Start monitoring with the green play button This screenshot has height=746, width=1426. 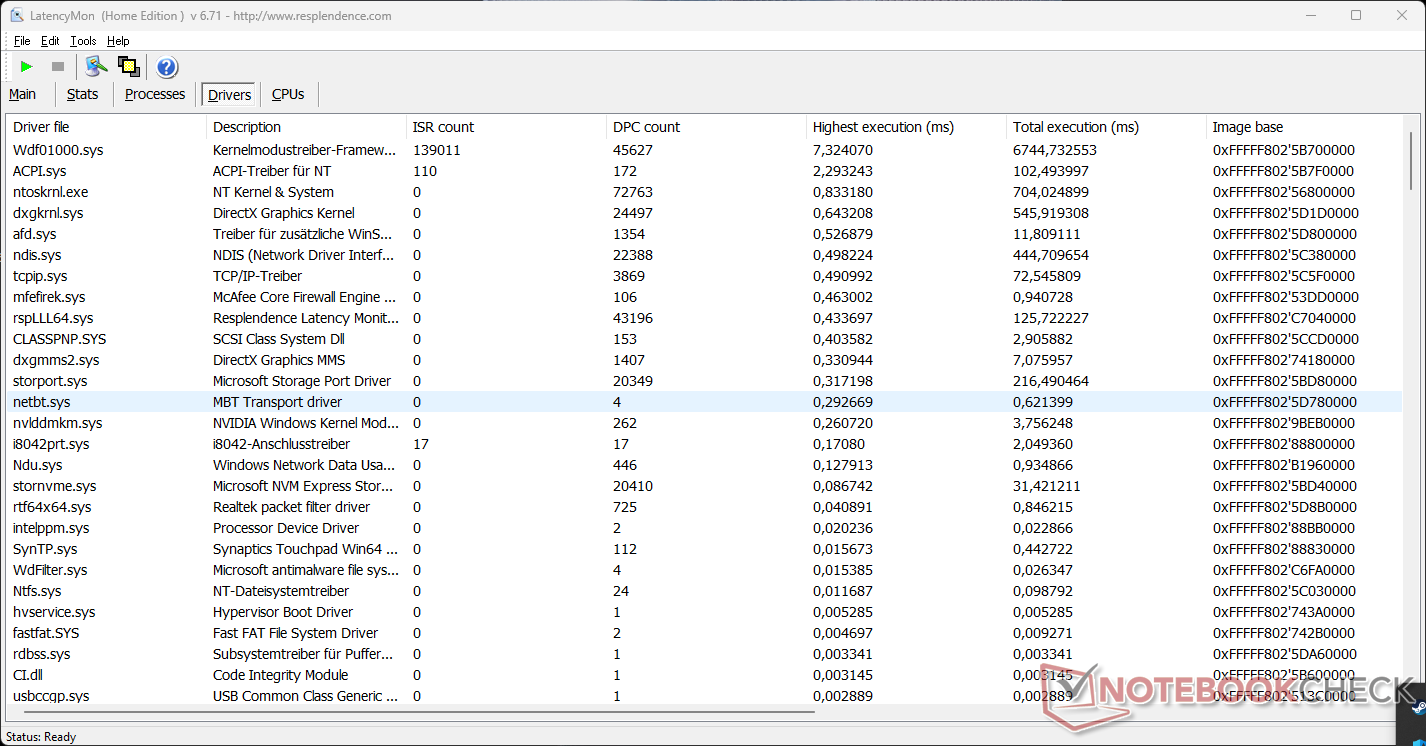27,67
